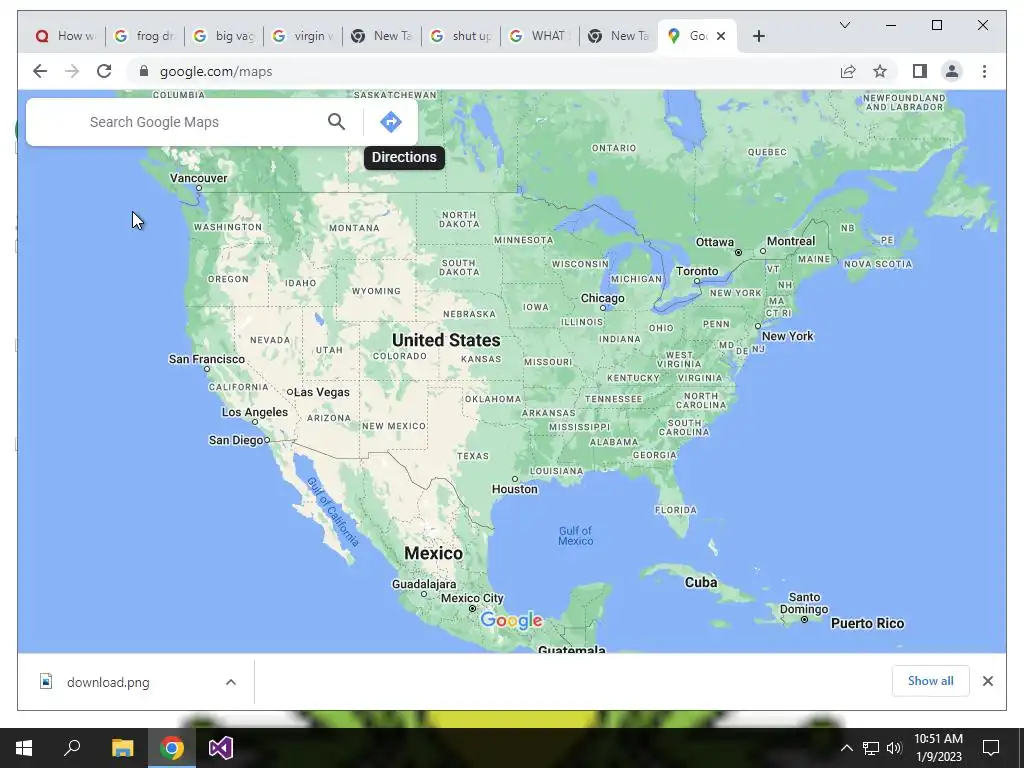Go back using browser back arrow
The image size is (1024, 768).
[x=40, y=71]
